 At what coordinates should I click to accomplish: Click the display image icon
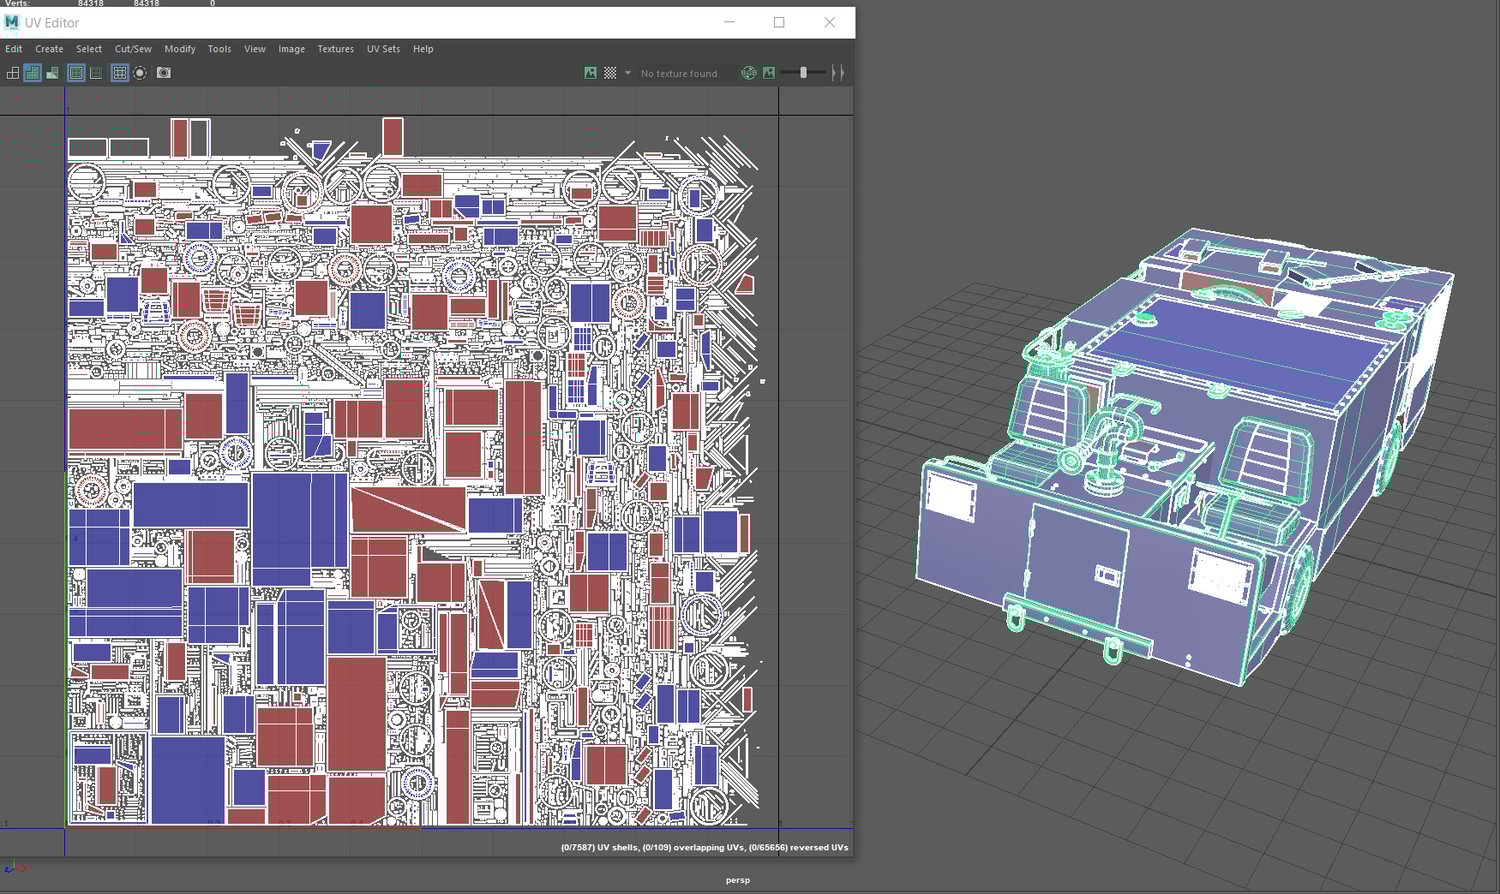[591, 73]
